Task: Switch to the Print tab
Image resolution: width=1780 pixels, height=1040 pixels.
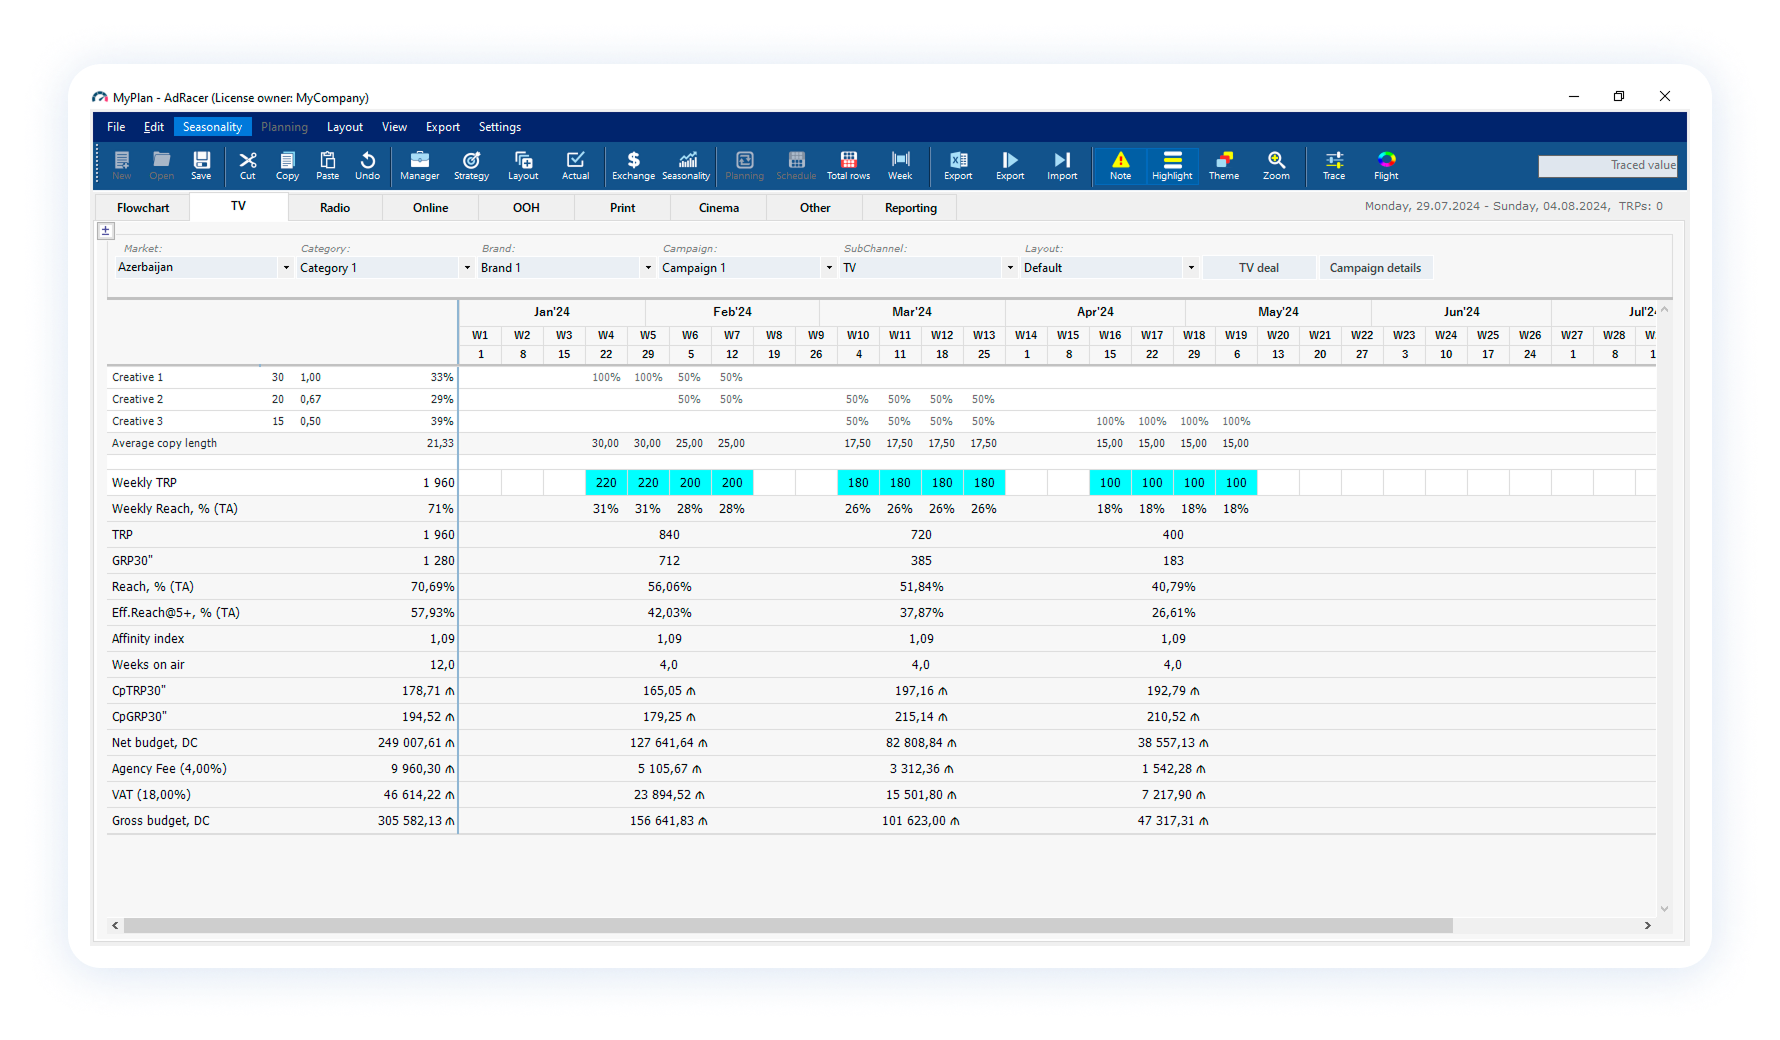Action: tap(622, 208)
